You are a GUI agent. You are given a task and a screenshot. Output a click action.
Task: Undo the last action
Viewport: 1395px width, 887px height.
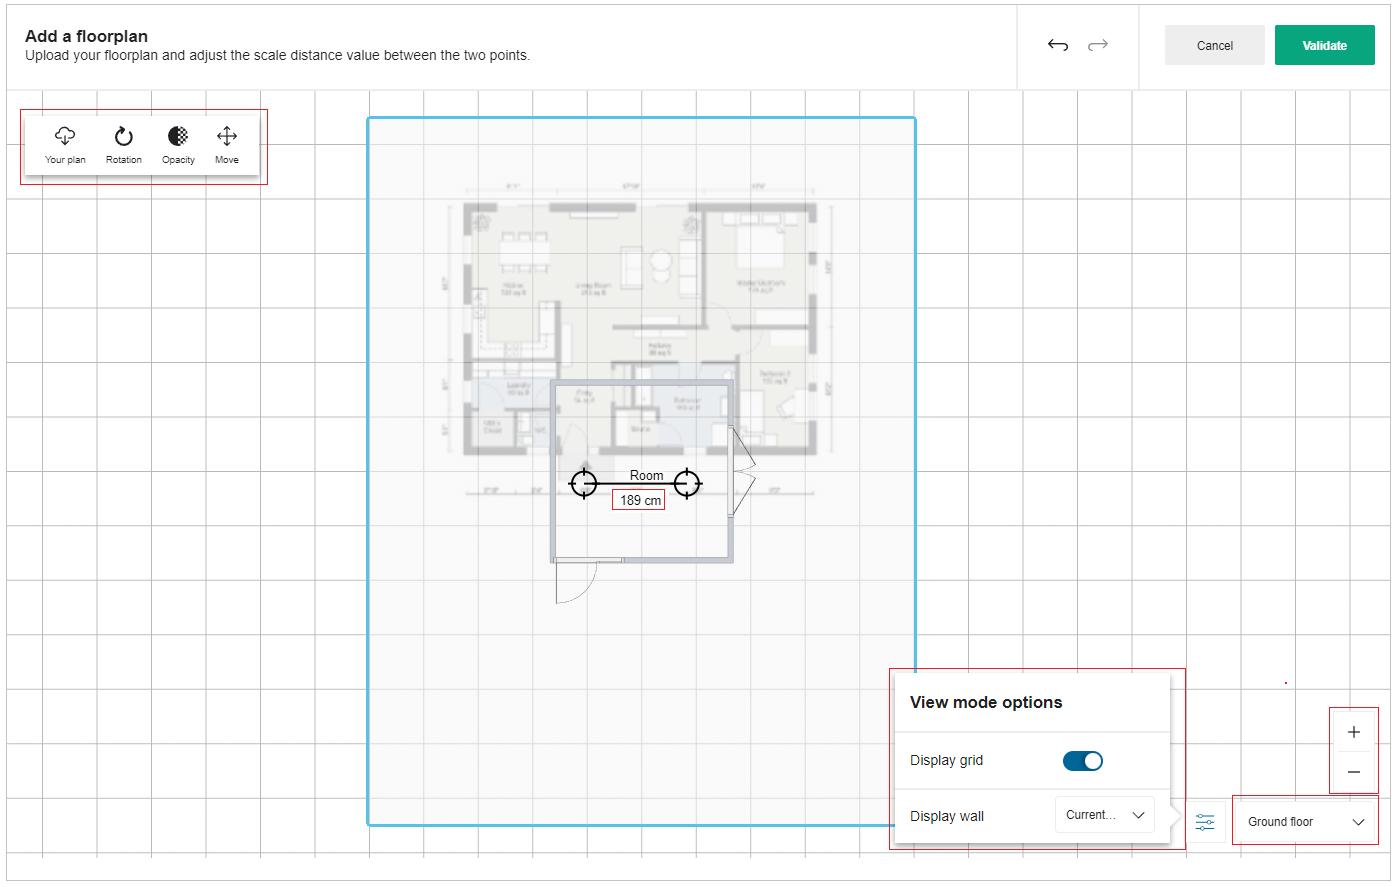[1058, 45]
